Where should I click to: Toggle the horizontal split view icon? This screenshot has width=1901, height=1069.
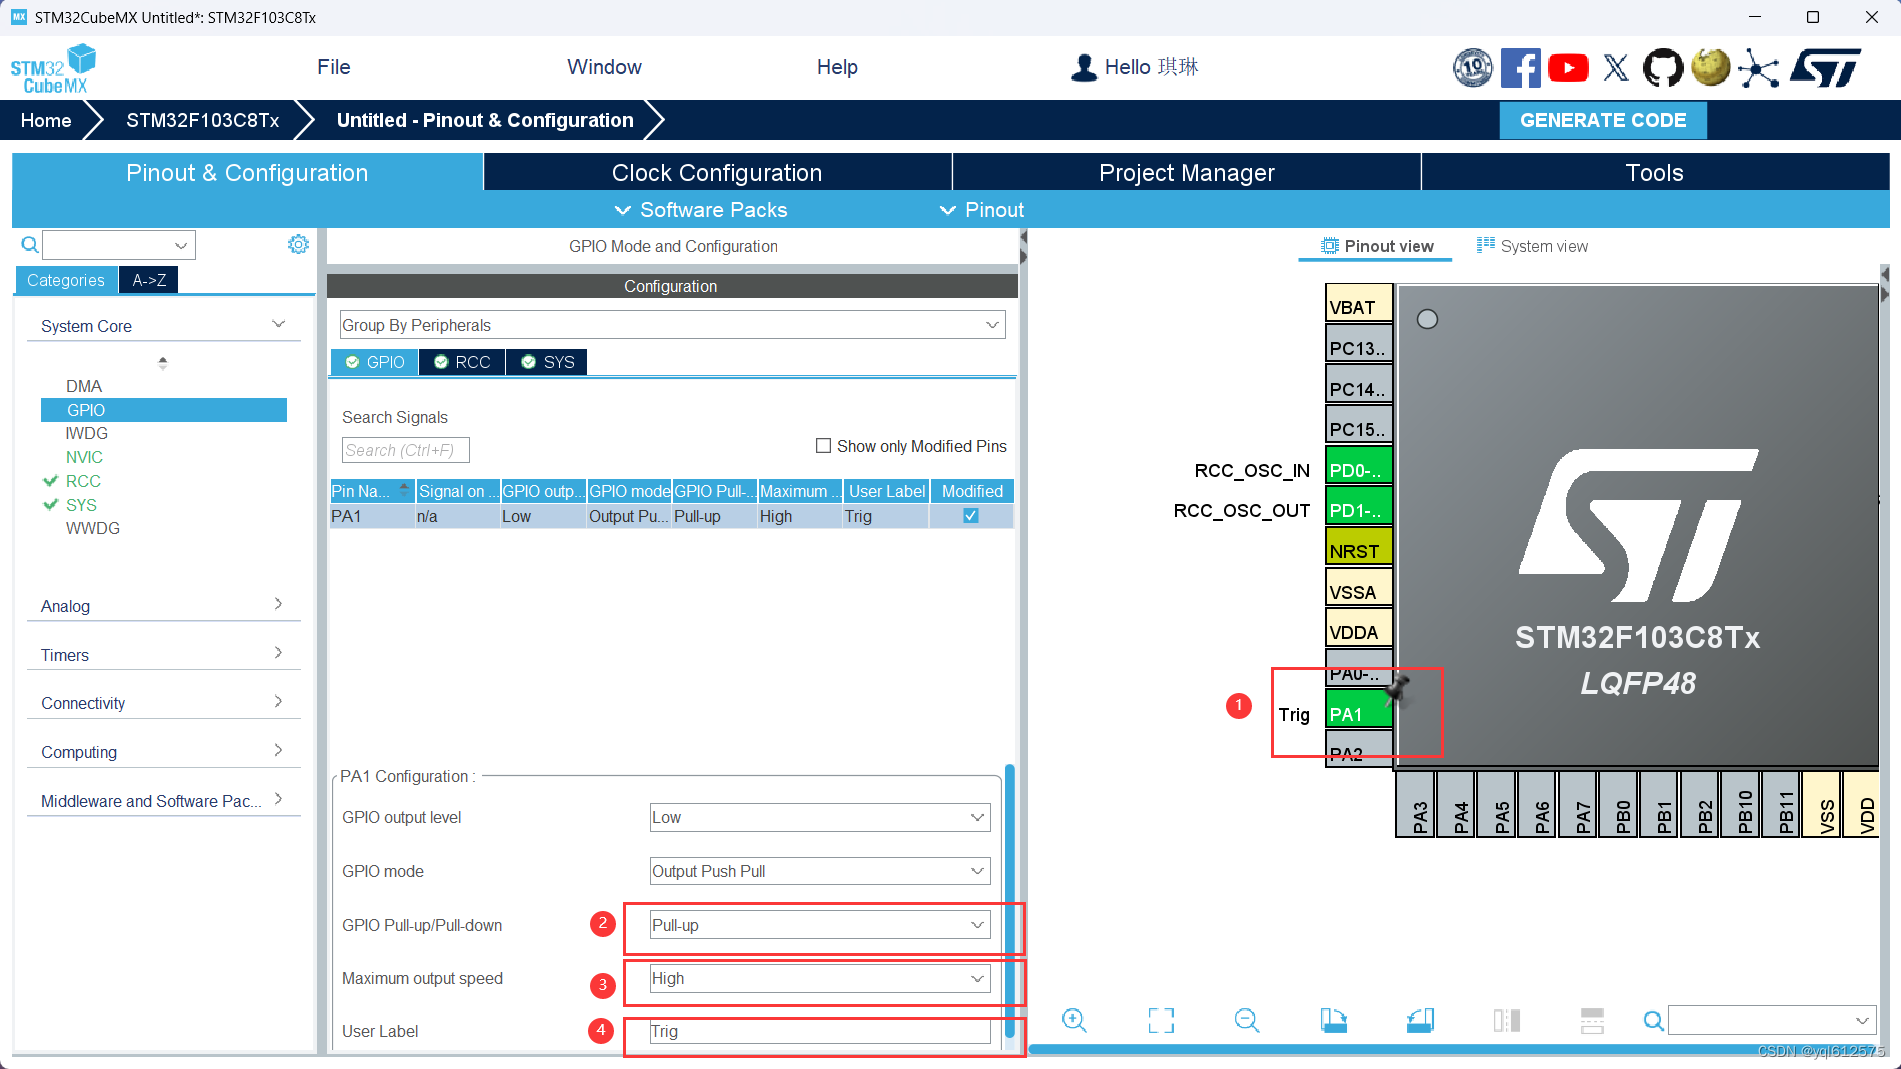pyautogui.click(x=1592, y=1020)
